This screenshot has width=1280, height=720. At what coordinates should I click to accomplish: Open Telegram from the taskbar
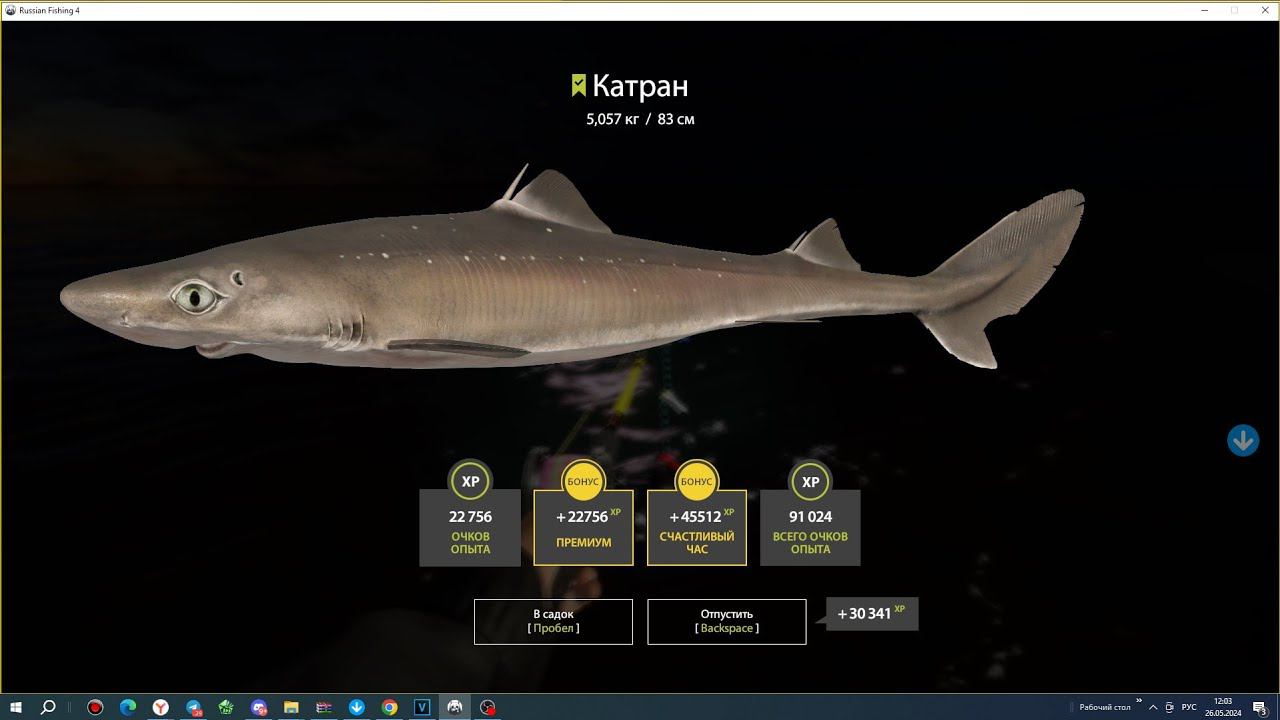(x=193, y=707)
